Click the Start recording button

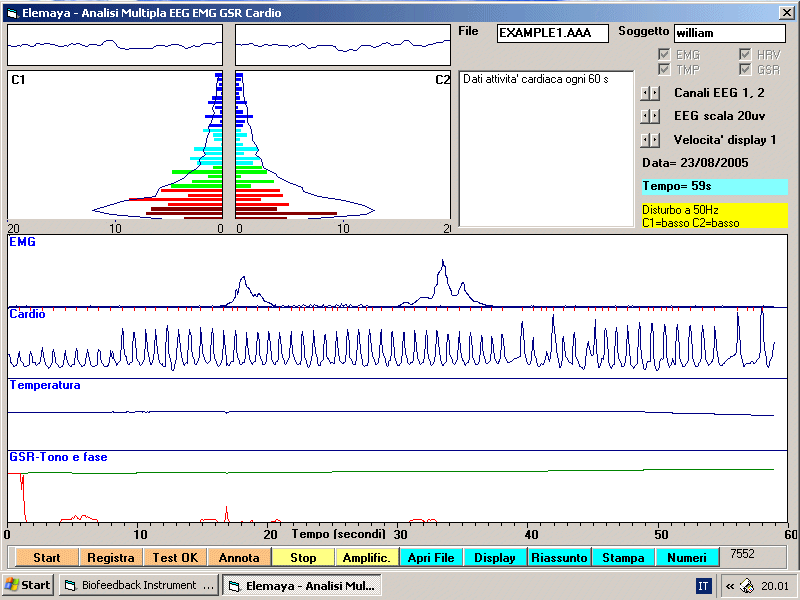46,558
